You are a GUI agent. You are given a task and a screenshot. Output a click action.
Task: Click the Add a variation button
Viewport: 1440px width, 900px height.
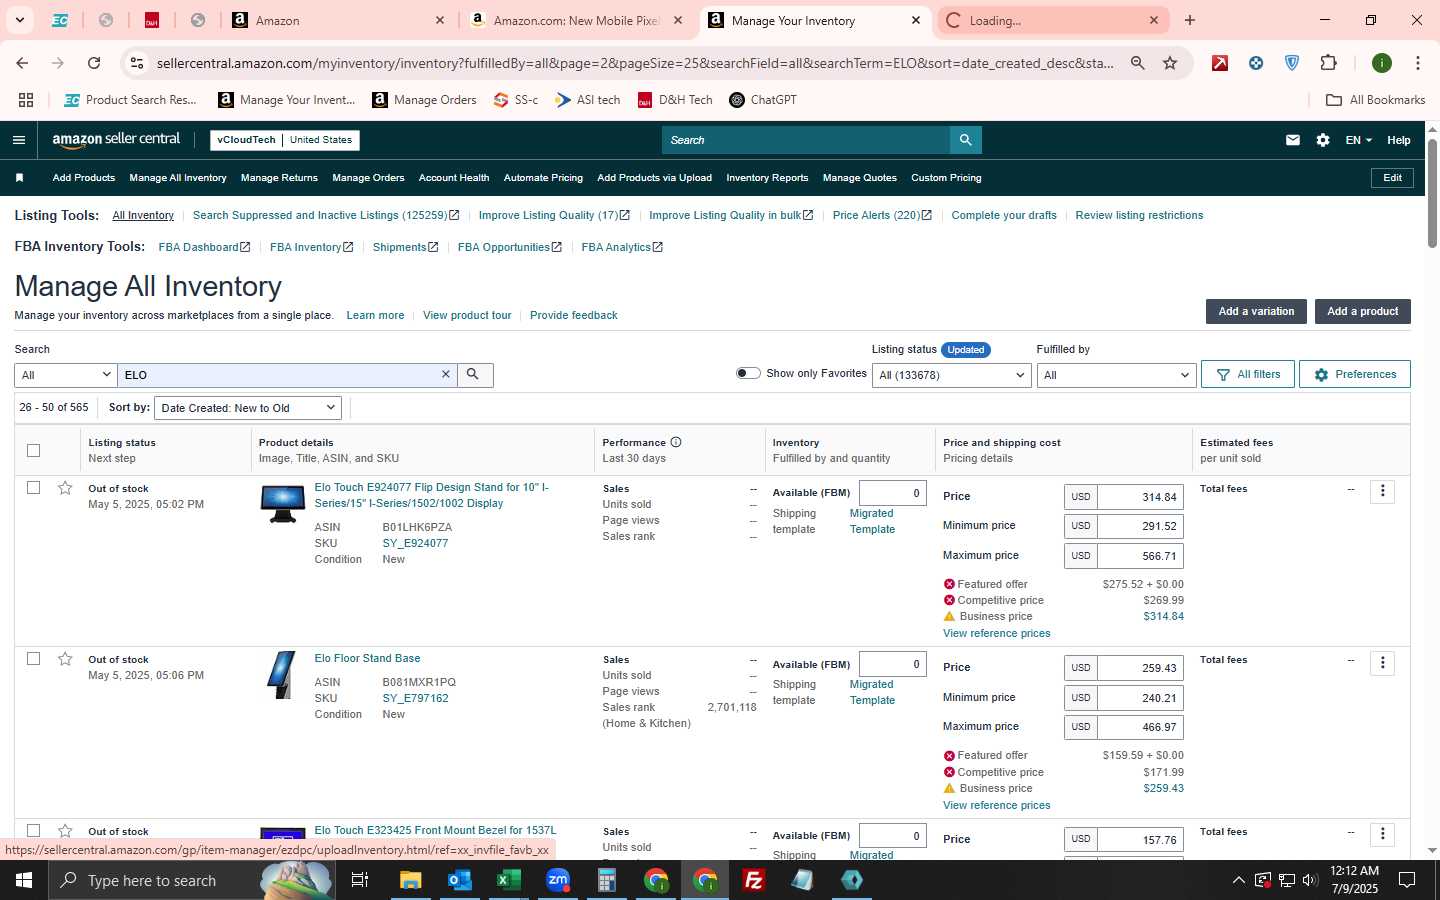pos(1256,311)
